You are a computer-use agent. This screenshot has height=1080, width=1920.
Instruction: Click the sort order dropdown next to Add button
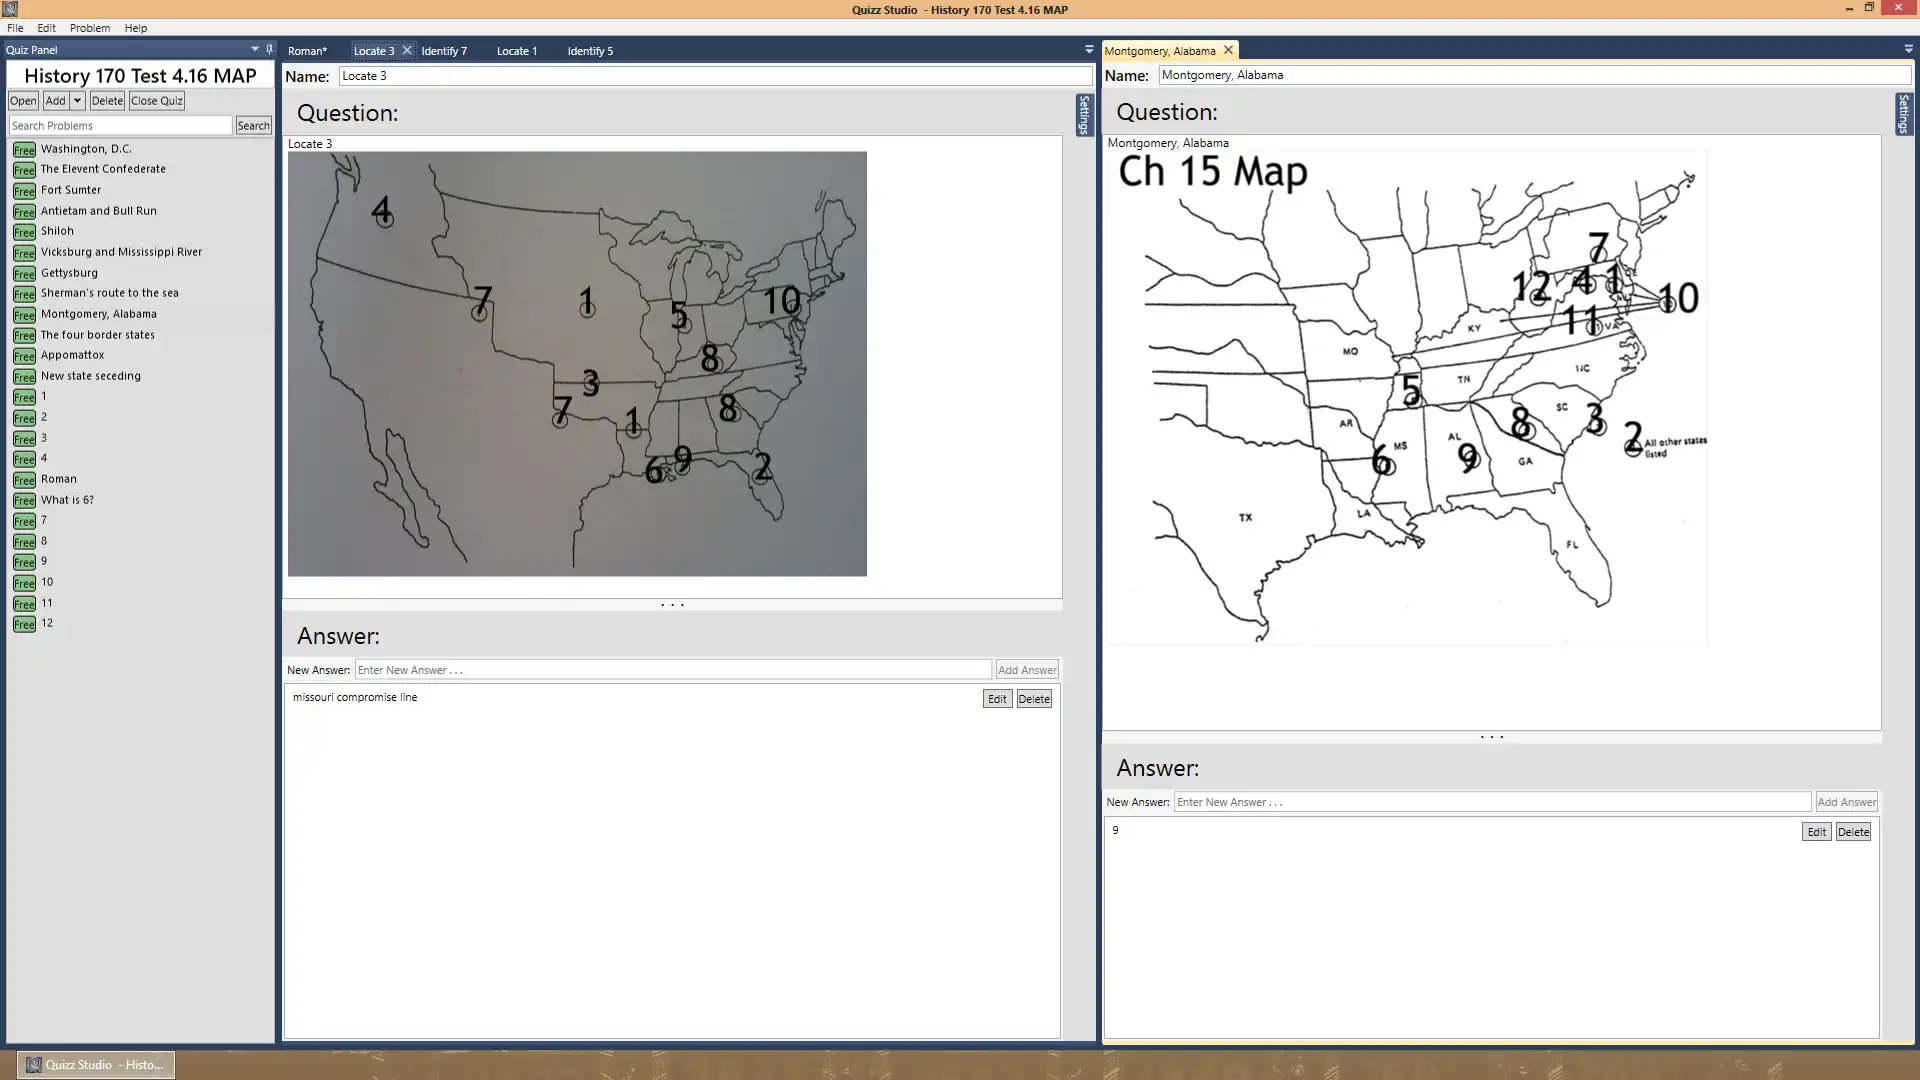pyautogui.click(x=76, y=100)
